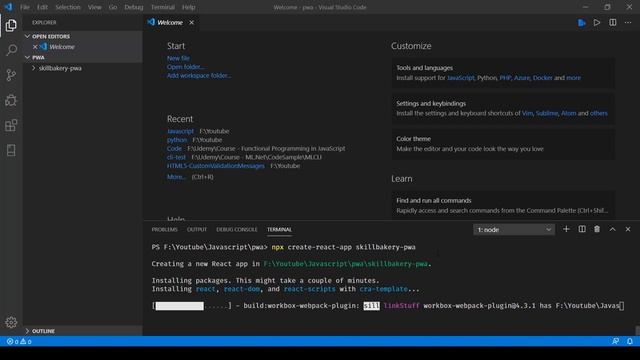Click the New file link
The height and width of the screenshot is (360, 640).
click(x=178, y=58)
